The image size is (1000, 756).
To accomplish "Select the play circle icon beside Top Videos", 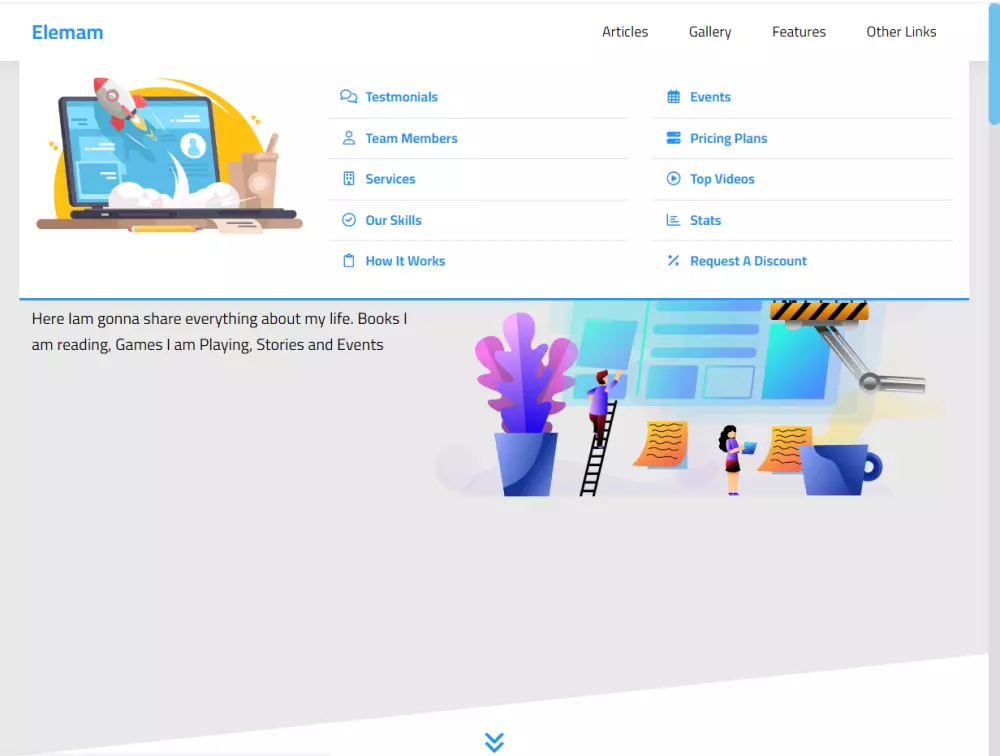I will pyautogui.click(x=672, y=179).
